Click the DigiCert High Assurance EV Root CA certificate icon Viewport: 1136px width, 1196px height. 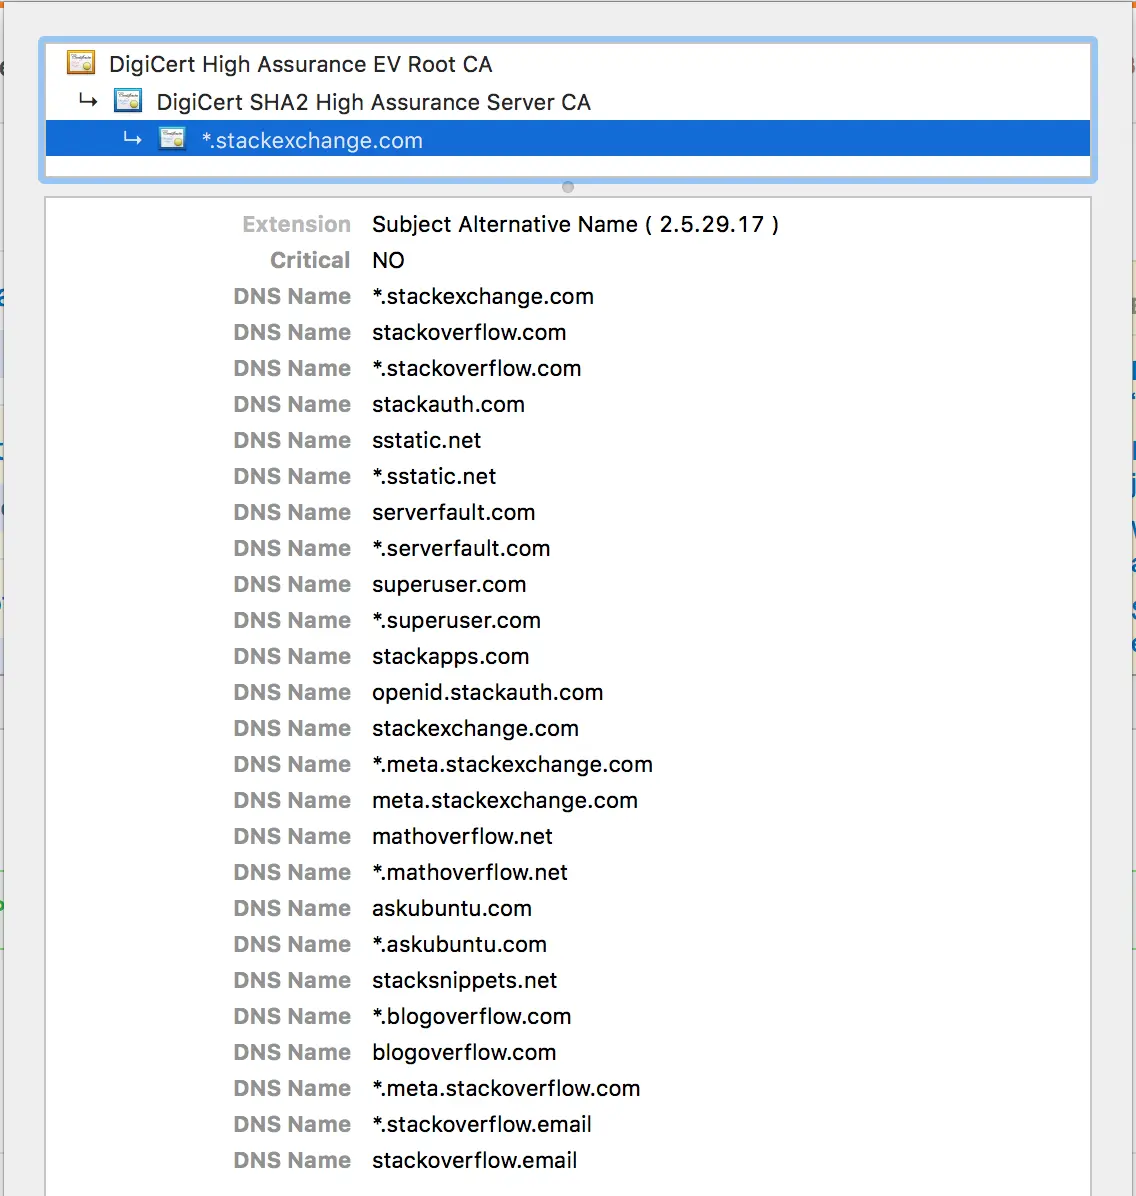[81, 63]
